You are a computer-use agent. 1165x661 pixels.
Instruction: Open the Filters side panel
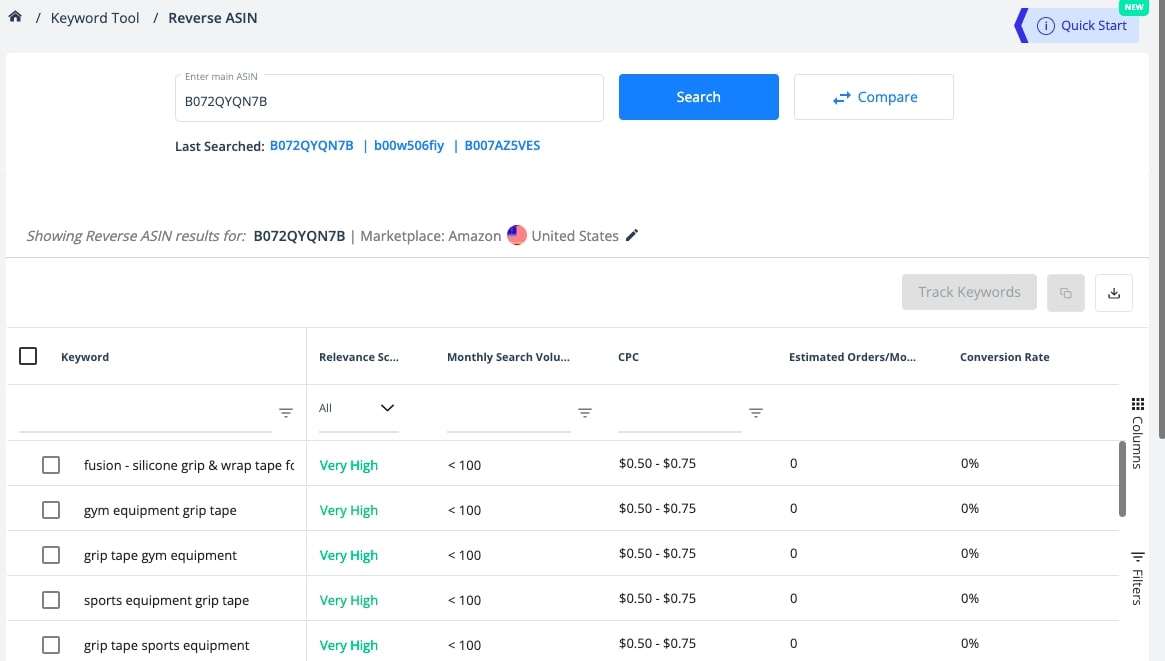point(1138,579)
